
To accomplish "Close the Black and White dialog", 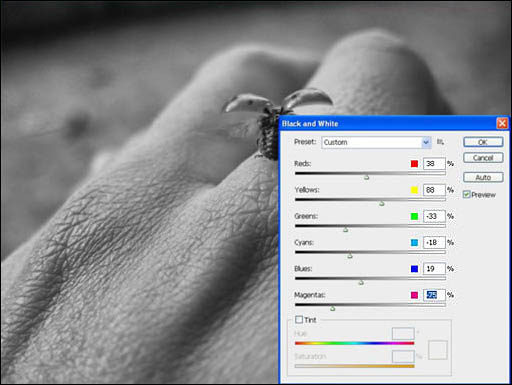I will (x=502, y=123).
